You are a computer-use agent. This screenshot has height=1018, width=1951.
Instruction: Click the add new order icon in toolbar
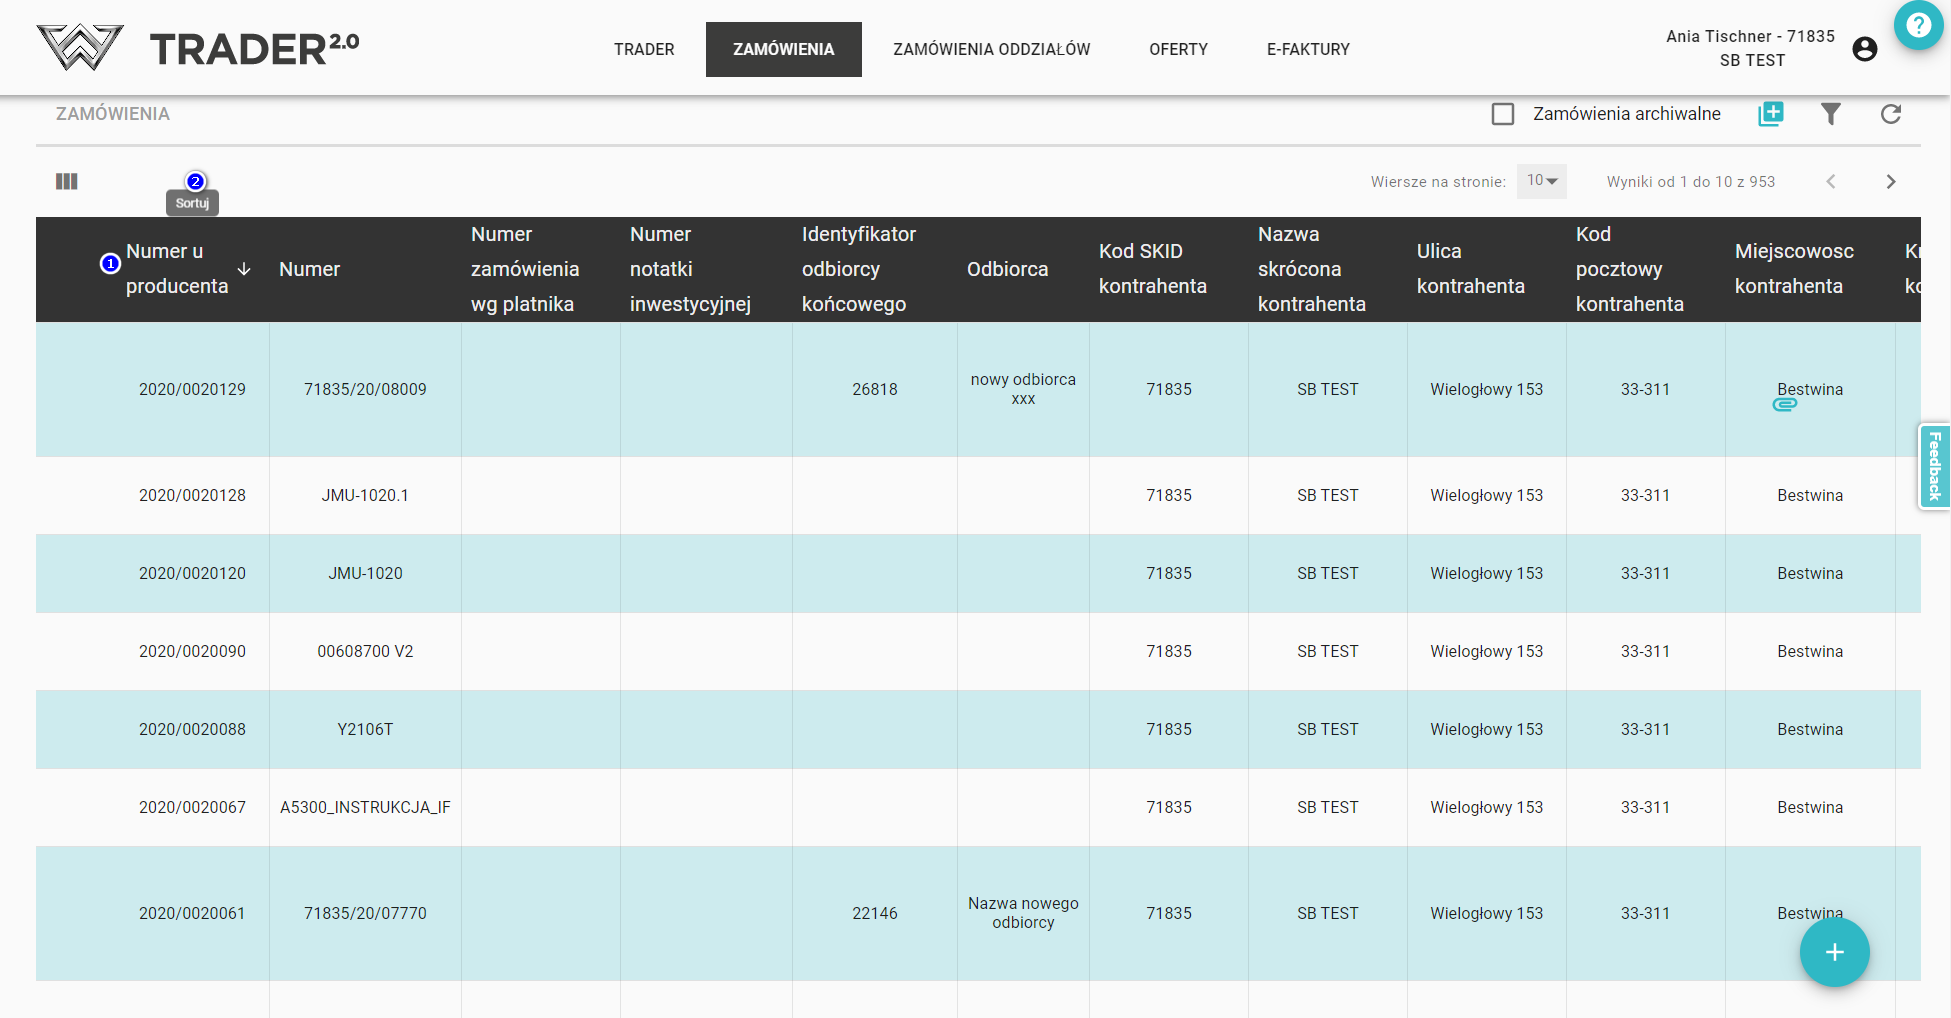pyautogui.click(x=1770, y=114)
